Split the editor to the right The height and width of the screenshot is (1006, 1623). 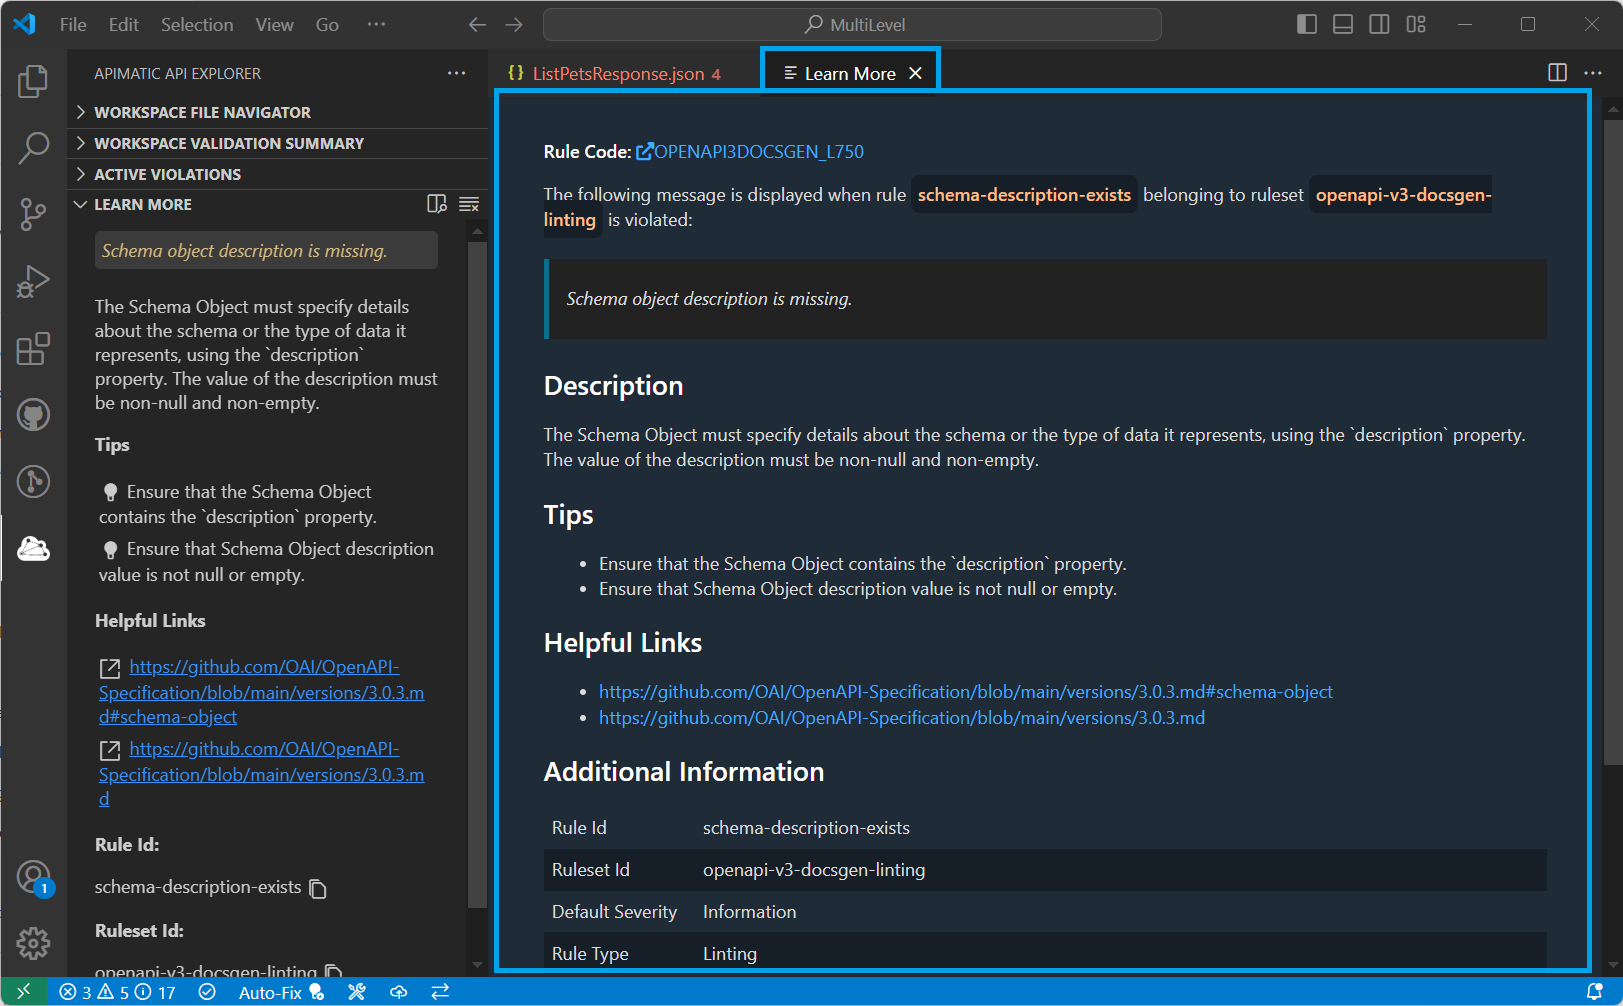[1557, 73]
